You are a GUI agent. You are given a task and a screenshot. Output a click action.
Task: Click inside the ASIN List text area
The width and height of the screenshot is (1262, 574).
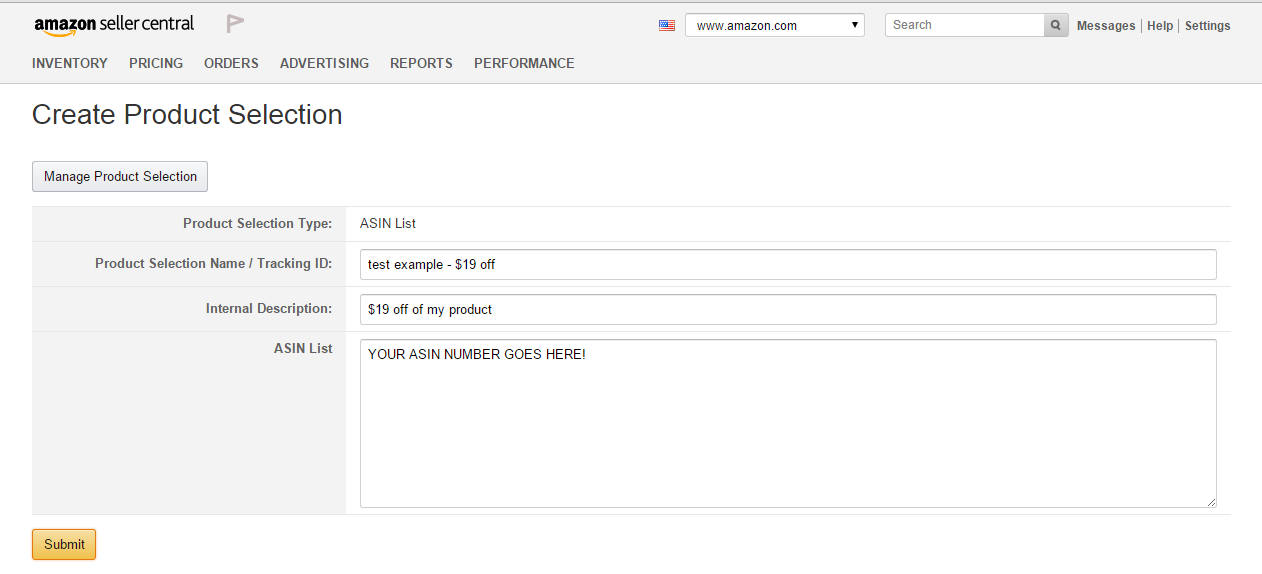tap(788, 423)
